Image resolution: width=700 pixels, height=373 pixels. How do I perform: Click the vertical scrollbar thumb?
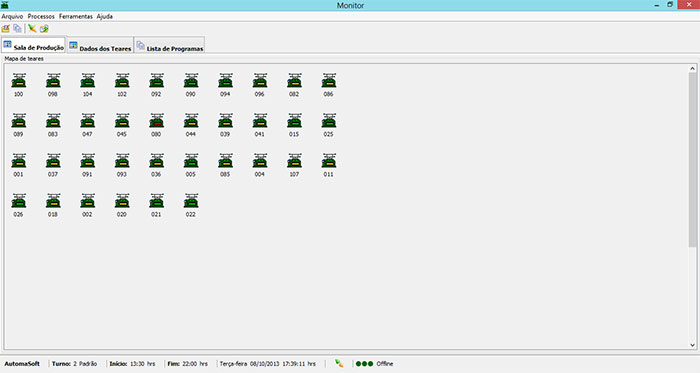[x=692, y=160]
